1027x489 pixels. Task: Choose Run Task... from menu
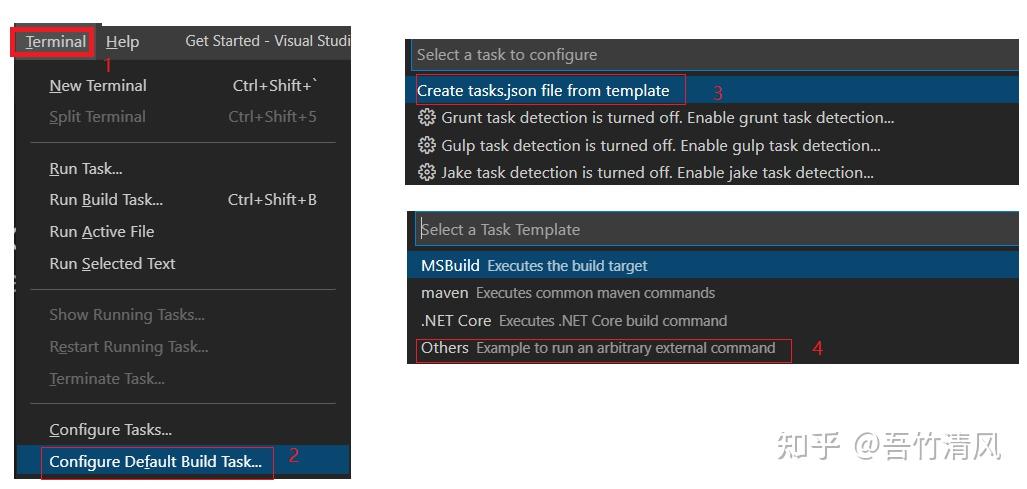183,169
